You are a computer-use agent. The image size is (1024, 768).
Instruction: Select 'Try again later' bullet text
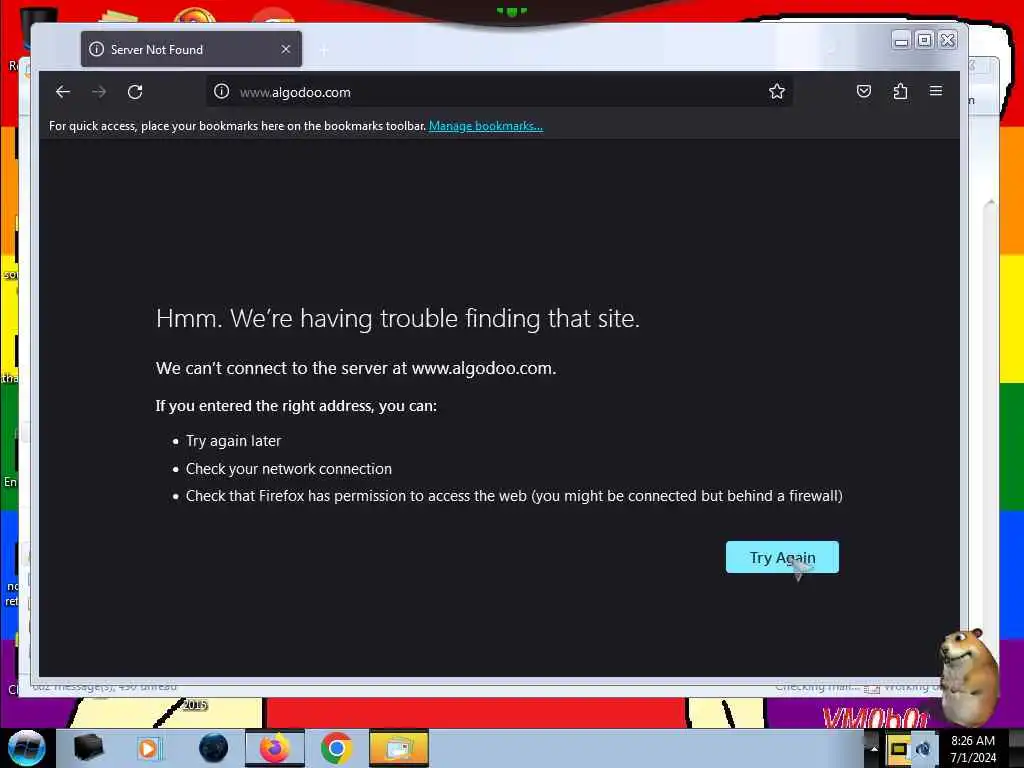[233, 441]
